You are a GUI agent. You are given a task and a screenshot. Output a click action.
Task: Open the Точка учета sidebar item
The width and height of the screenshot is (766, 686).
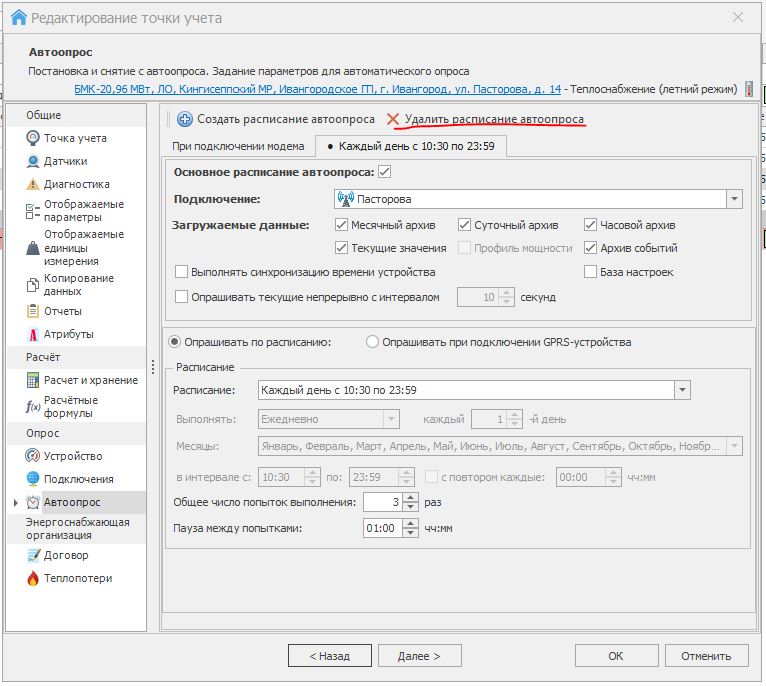75,138
